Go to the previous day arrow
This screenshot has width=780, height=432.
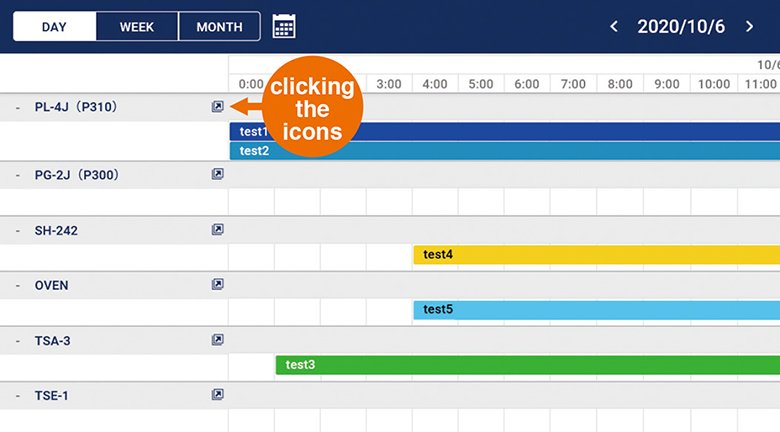614,26
